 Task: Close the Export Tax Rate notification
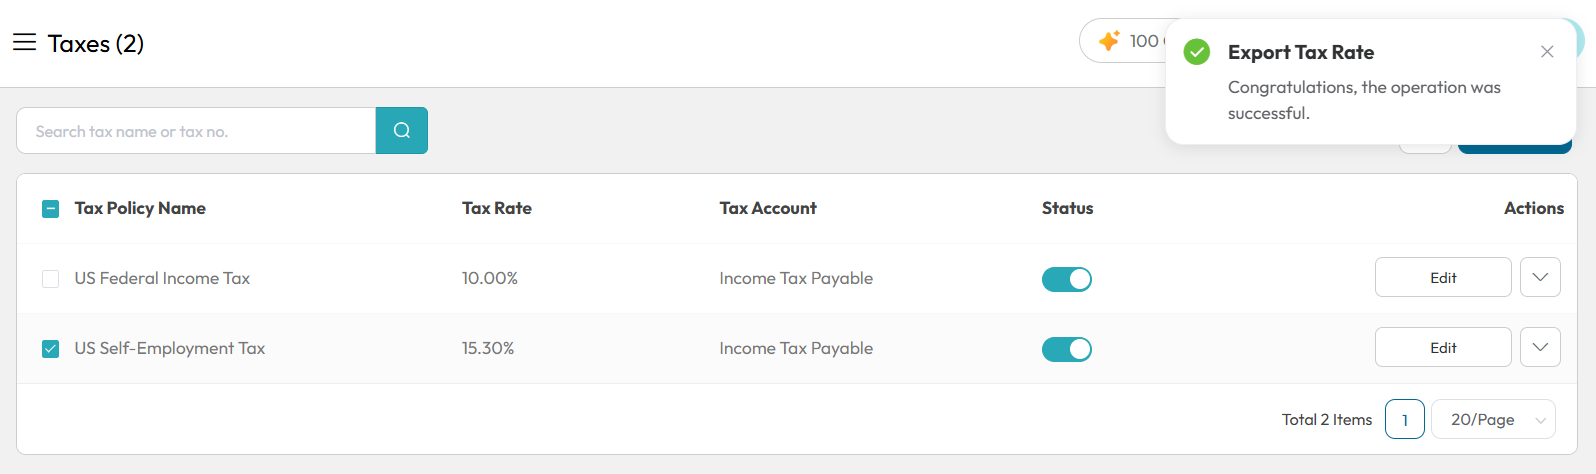pyautogui.click(x=1547, y=52)
